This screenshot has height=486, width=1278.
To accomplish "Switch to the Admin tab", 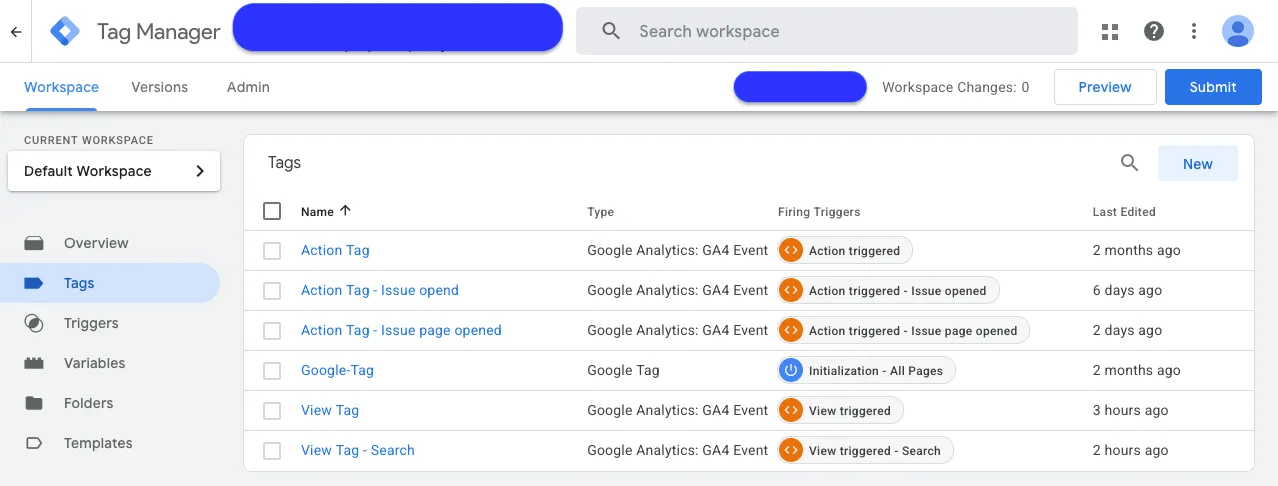I will click(x=248, y=87).
